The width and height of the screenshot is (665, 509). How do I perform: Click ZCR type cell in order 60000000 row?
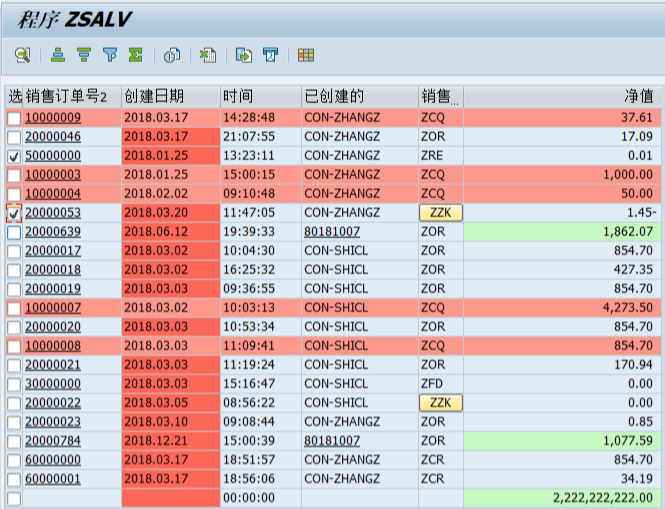tap(441, 460)
